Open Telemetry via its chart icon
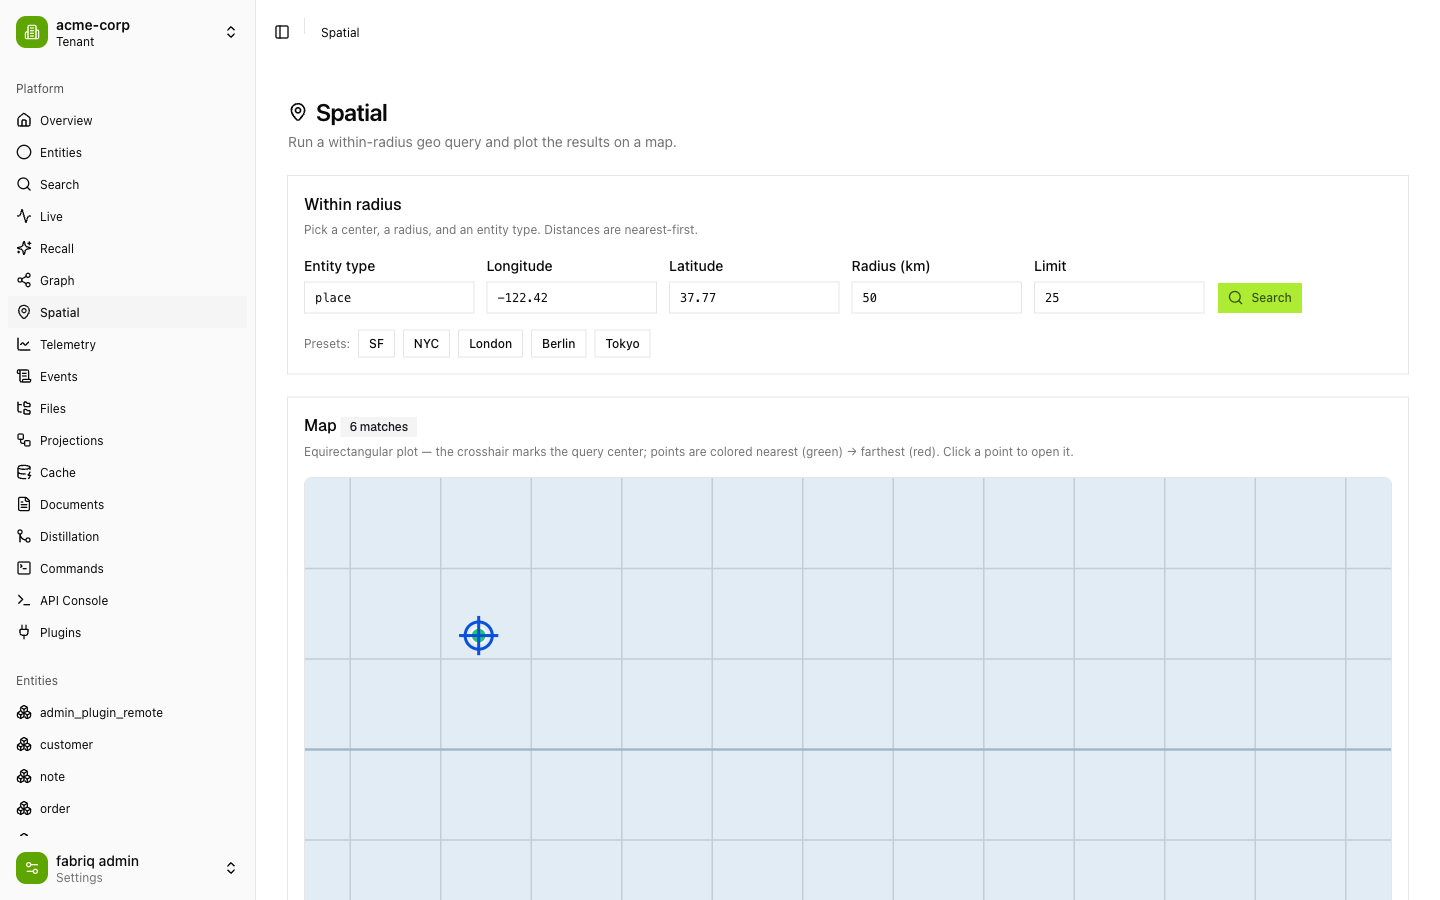Image resolution: width=1440 pixels, height=900 pixels. 24,344
